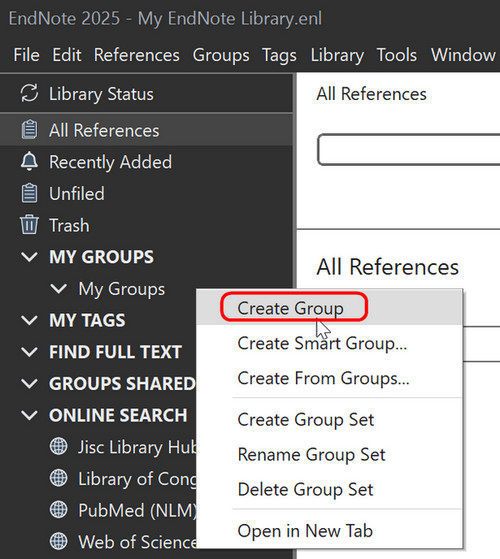Collapse the FIND FULL TEXT section
Viewport: 500px width, 559px height.
29,352
